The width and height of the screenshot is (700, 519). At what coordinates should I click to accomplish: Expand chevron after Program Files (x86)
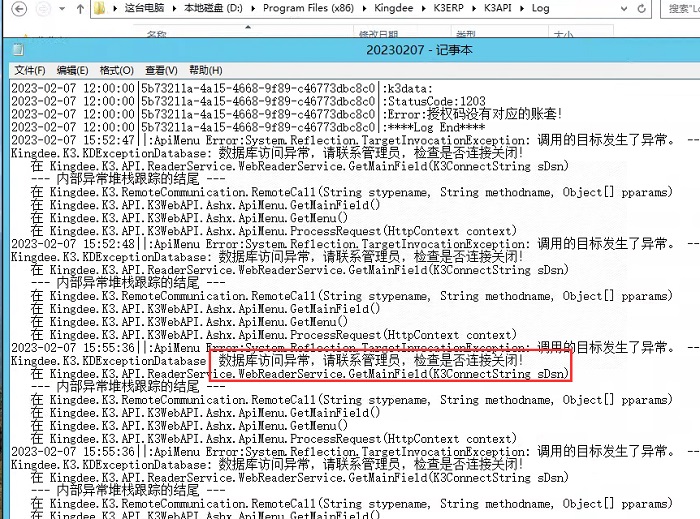tap(364, 8)
